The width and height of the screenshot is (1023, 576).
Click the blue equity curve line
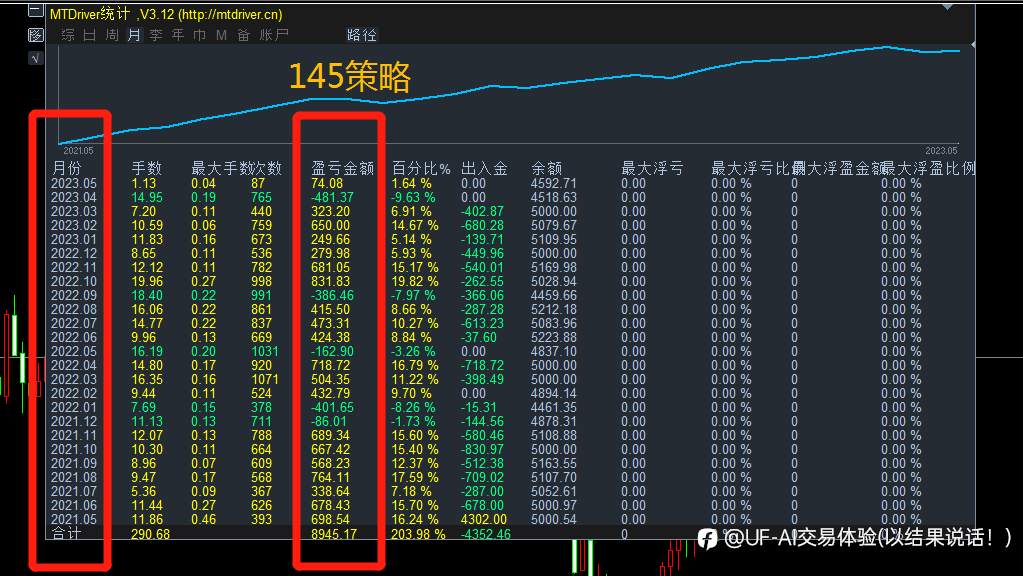coord(509,88)
